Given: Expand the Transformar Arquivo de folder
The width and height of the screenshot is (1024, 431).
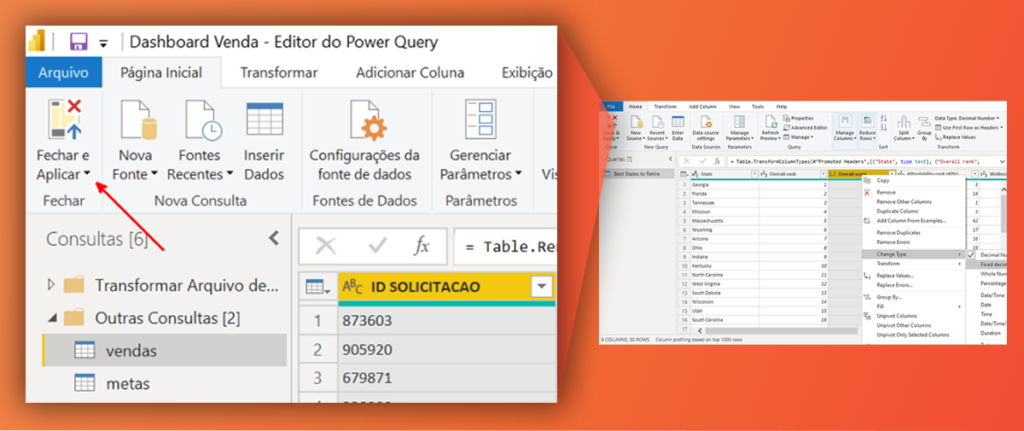Looking at the screenshot, I should (52, 285).
